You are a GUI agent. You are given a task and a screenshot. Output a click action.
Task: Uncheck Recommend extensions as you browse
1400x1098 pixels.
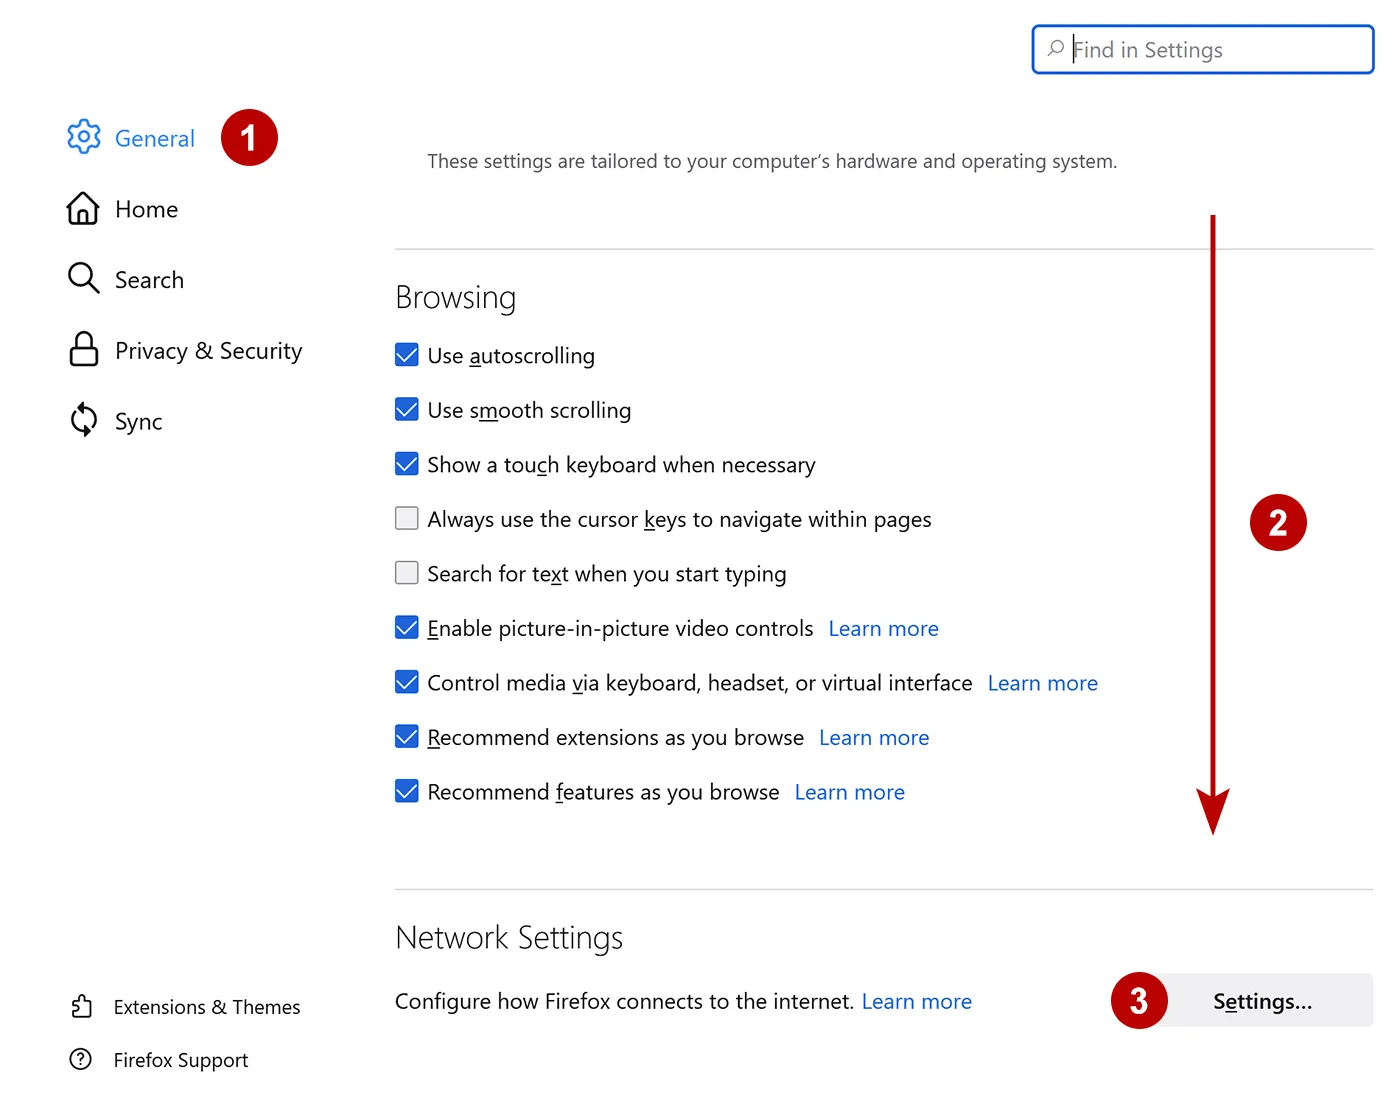pos(406,736)
